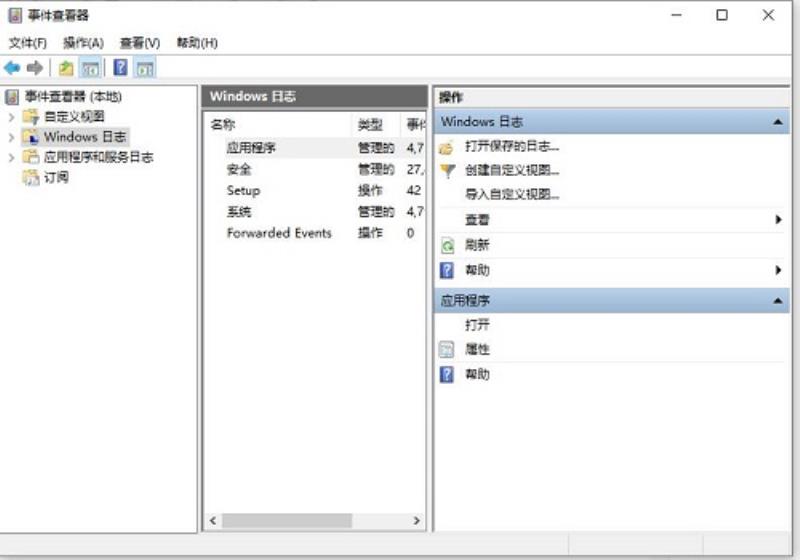800x560 pixels.
Task: Collapse the 应用程序 actions section
Action: (778, 301)
